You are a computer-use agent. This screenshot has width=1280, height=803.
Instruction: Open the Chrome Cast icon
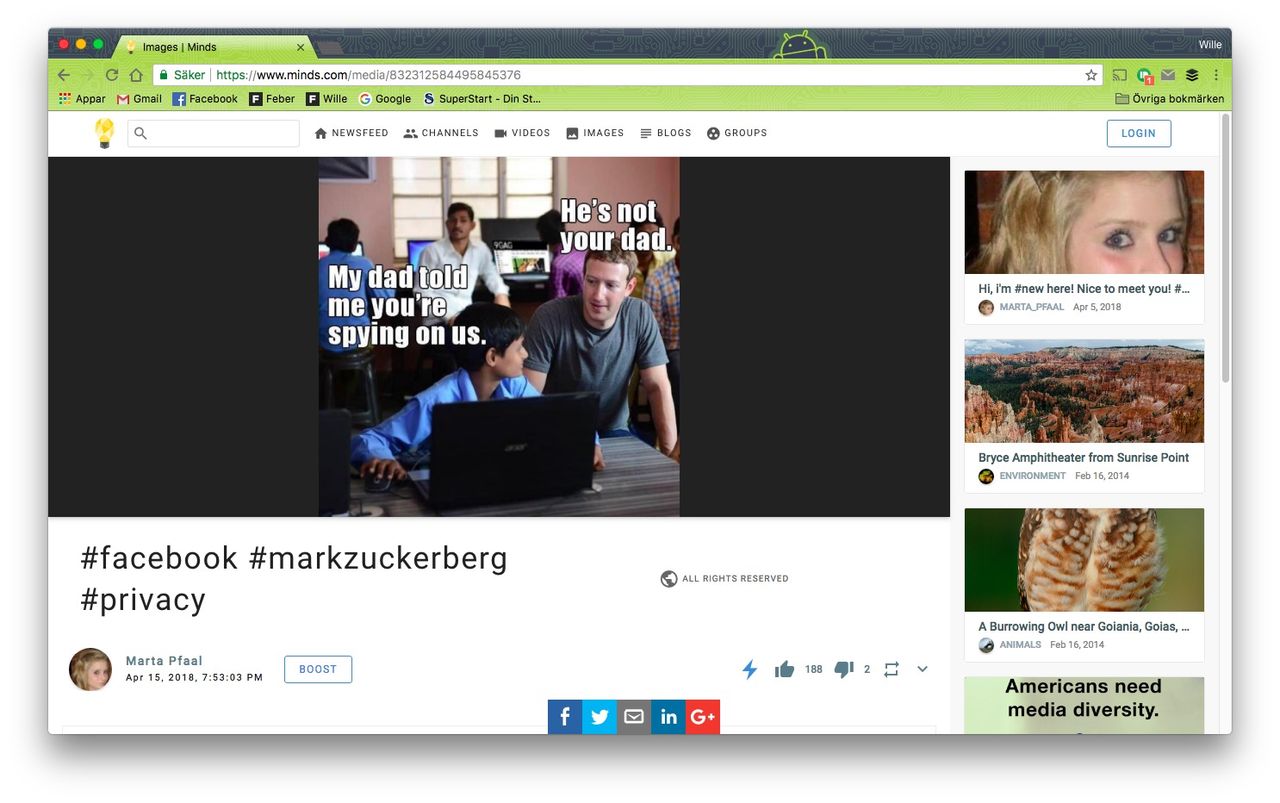(x=1119, y=74)
